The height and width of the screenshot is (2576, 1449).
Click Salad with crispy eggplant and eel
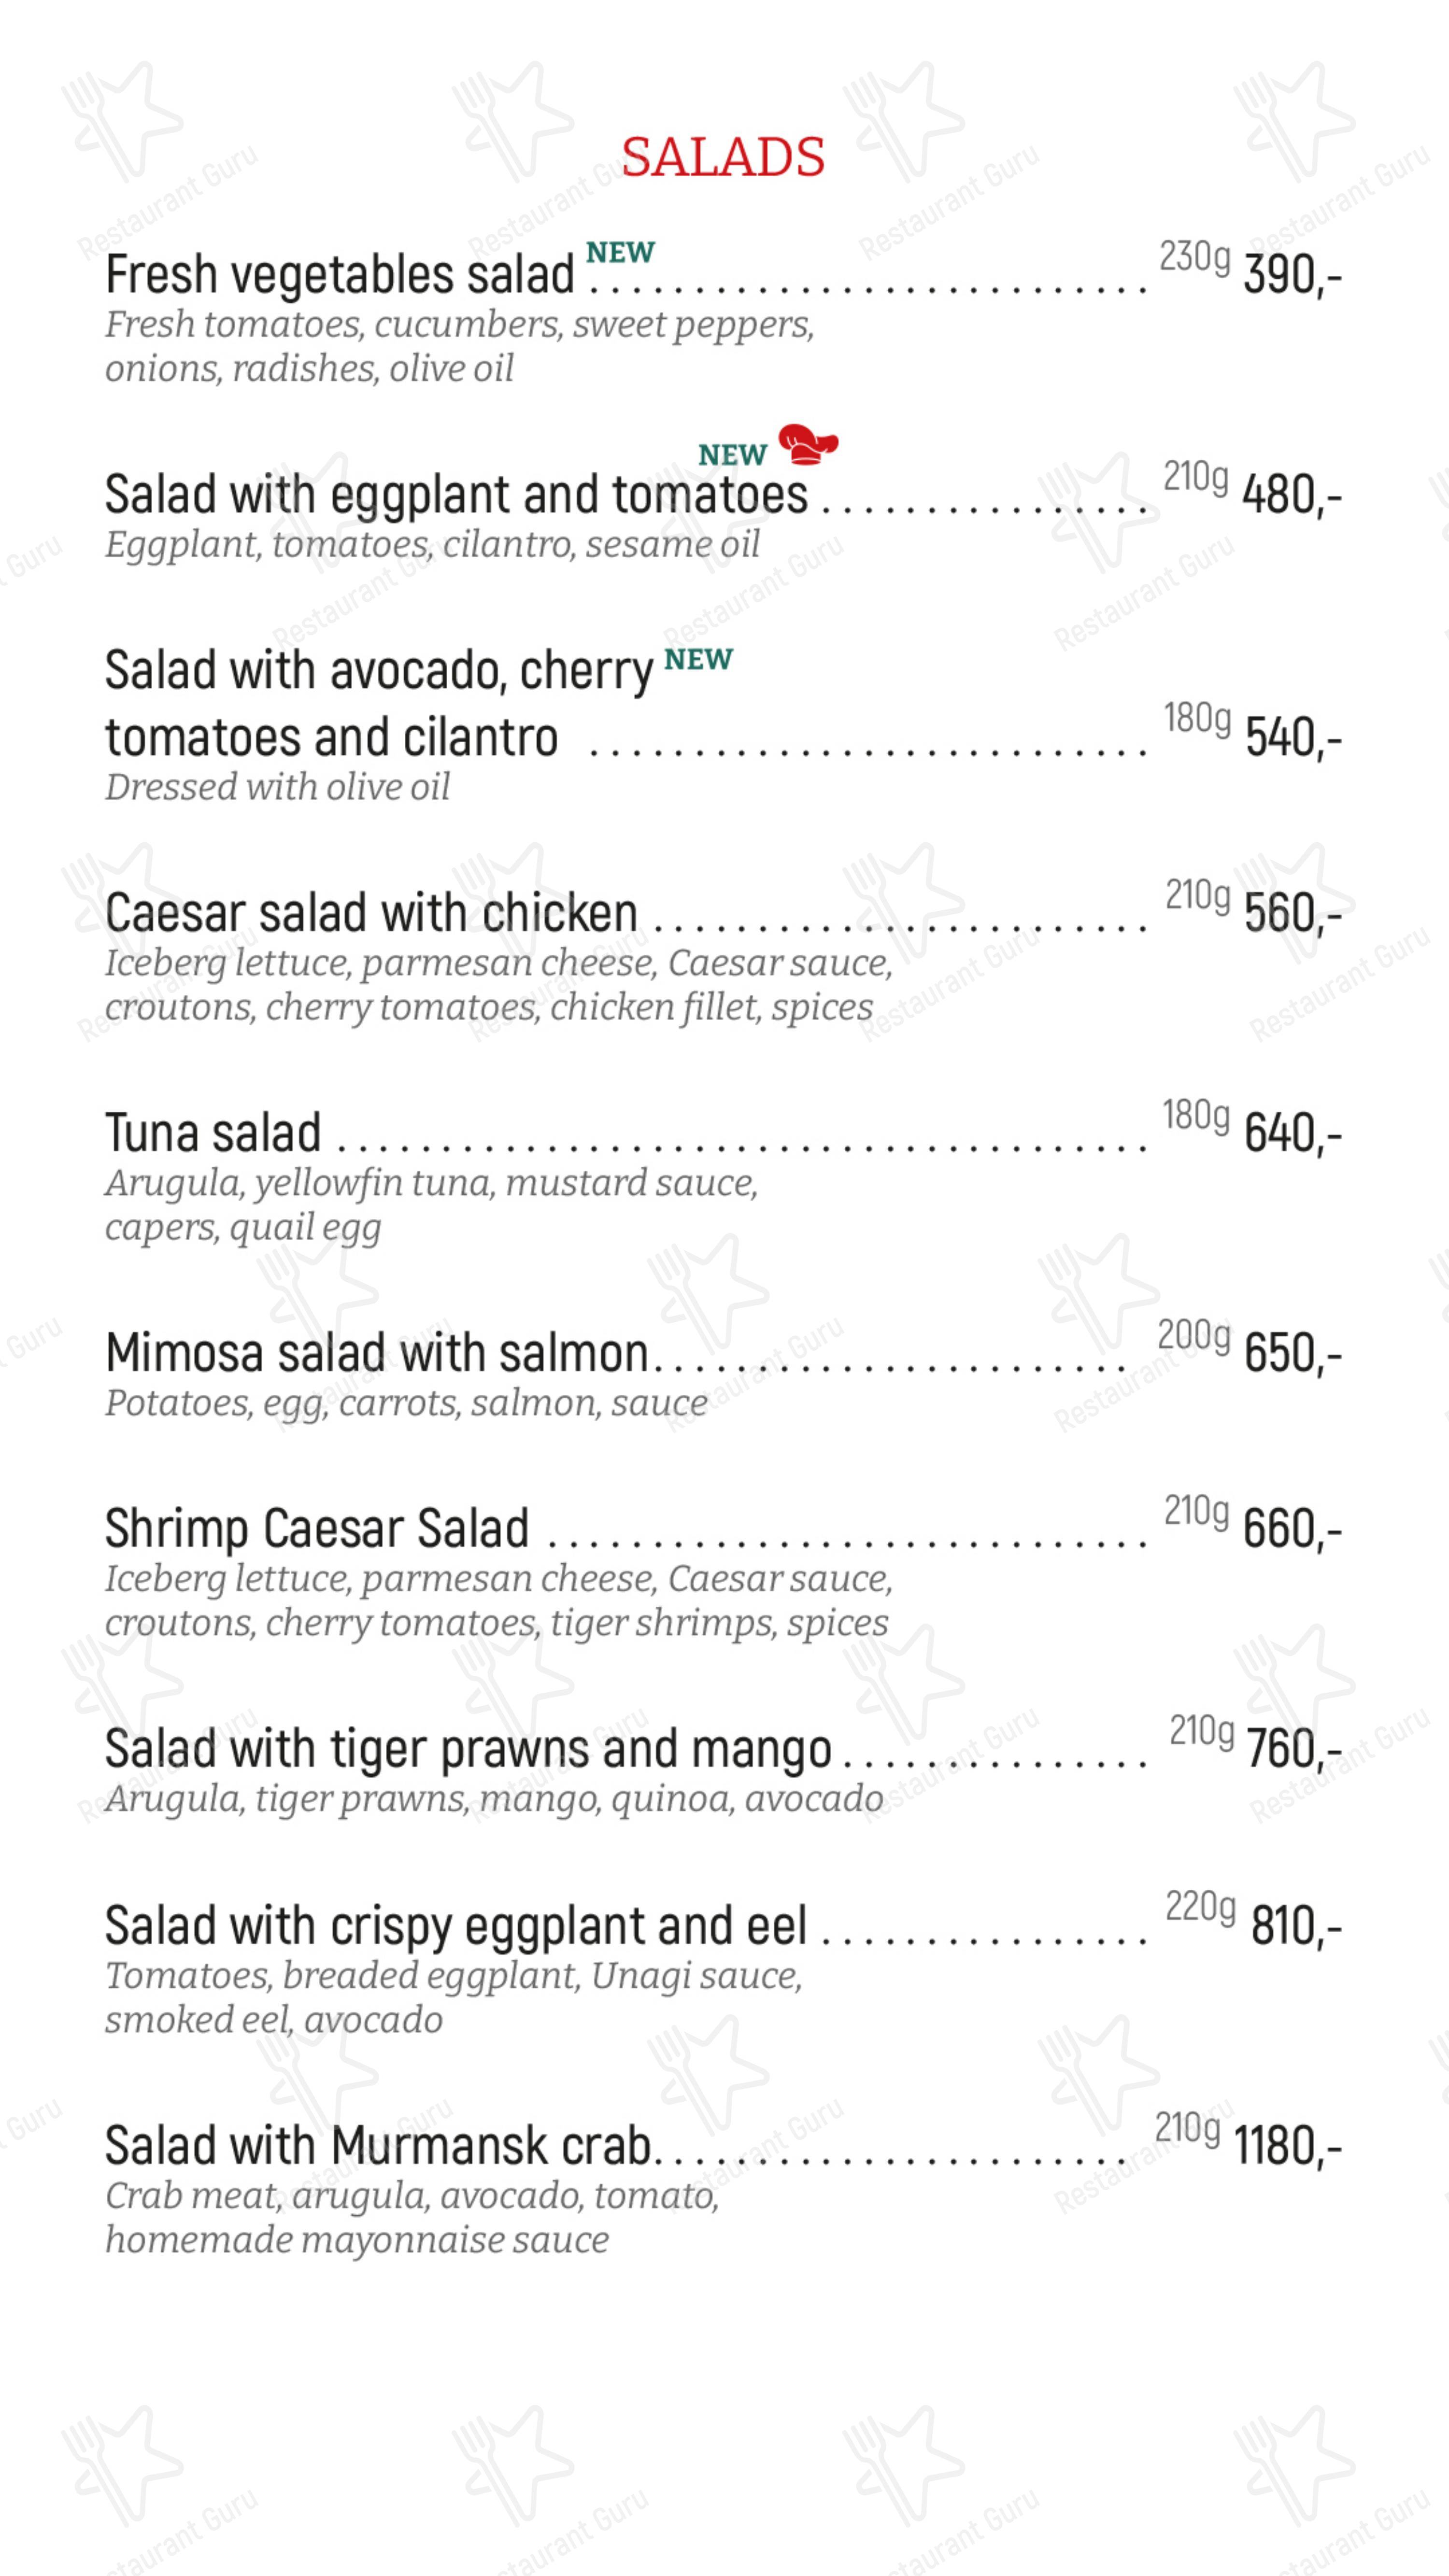(456, 1926)
